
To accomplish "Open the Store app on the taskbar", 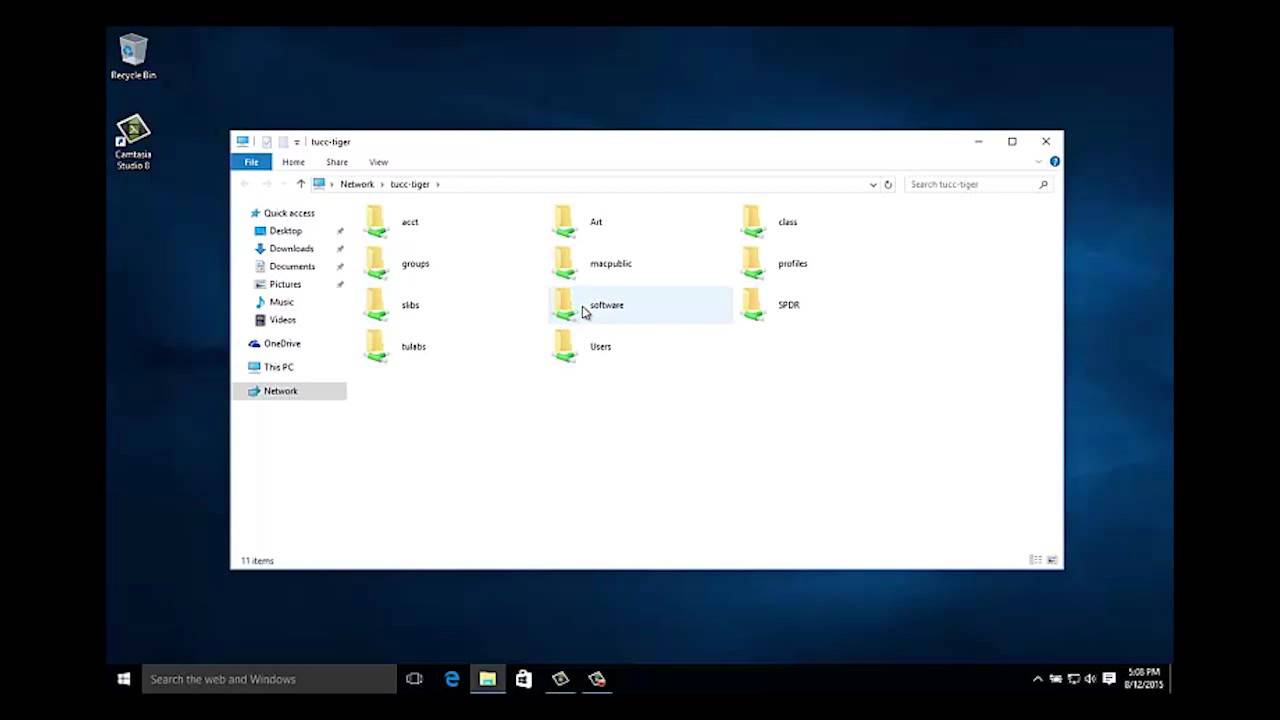I will (x=524, y=679).
